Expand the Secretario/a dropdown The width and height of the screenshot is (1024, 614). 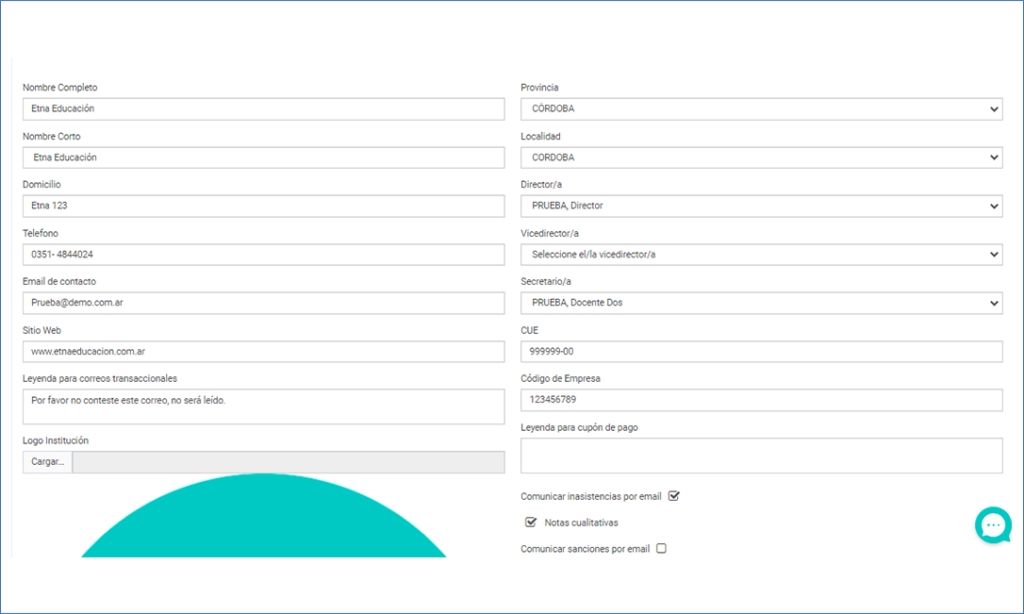point(761,303)
